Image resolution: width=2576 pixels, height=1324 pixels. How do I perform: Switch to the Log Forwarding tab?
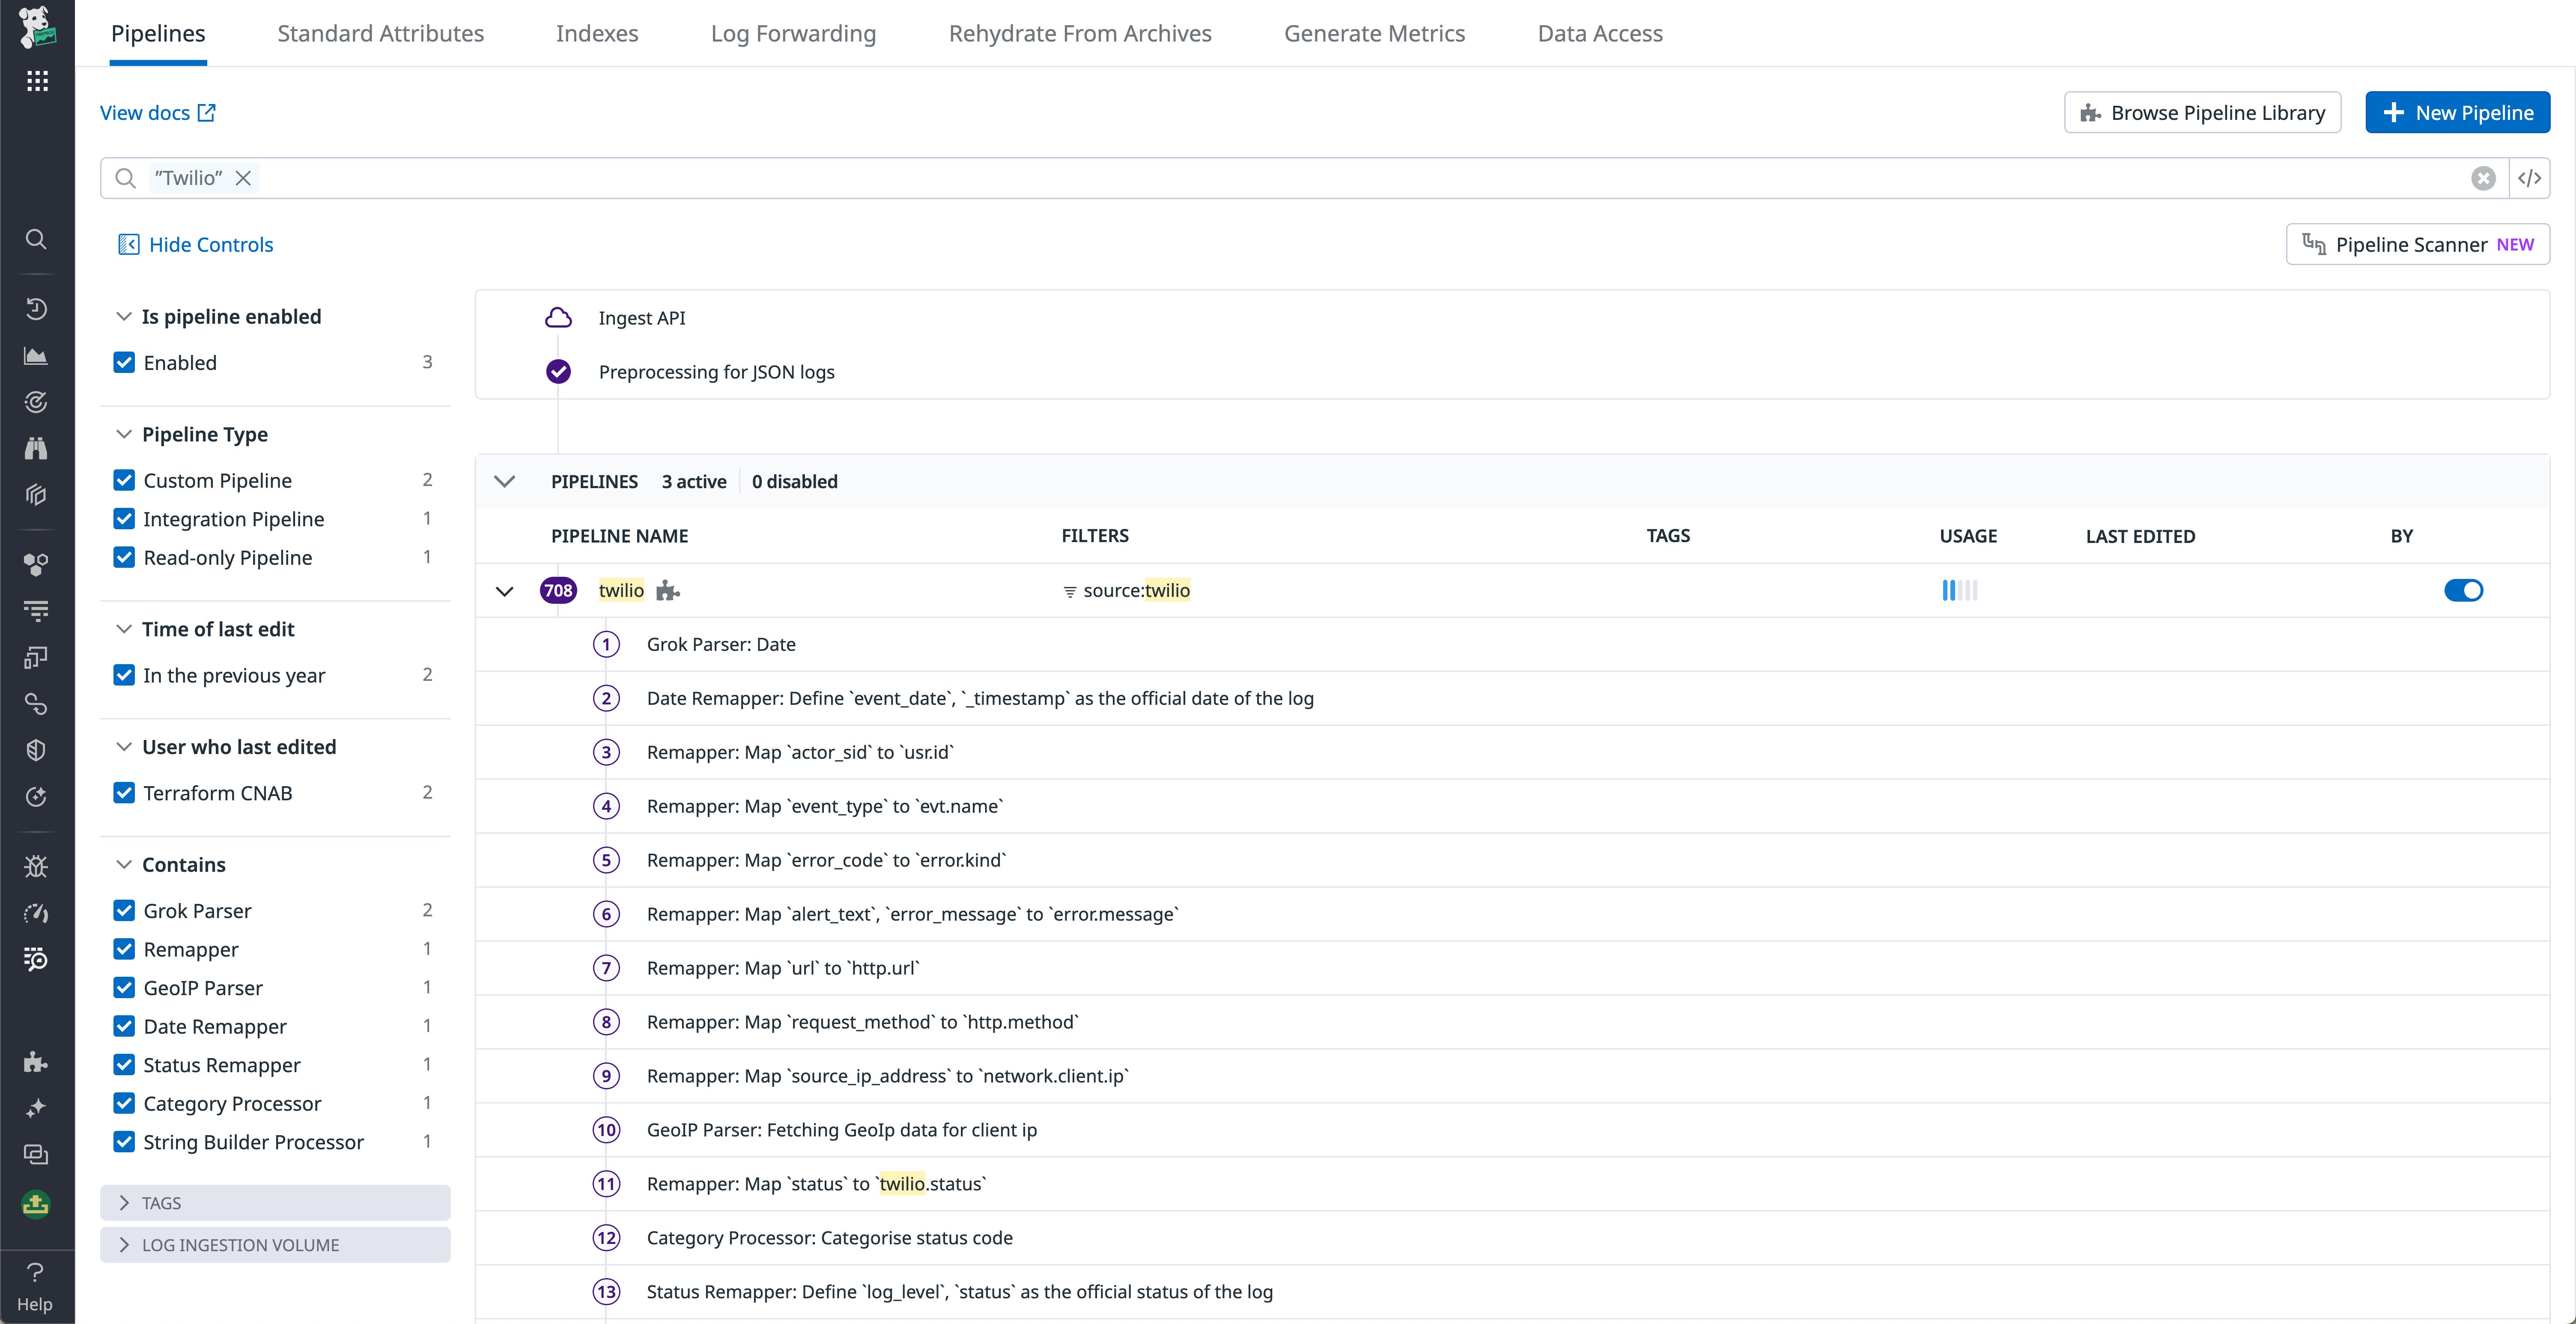click(792, 33)
